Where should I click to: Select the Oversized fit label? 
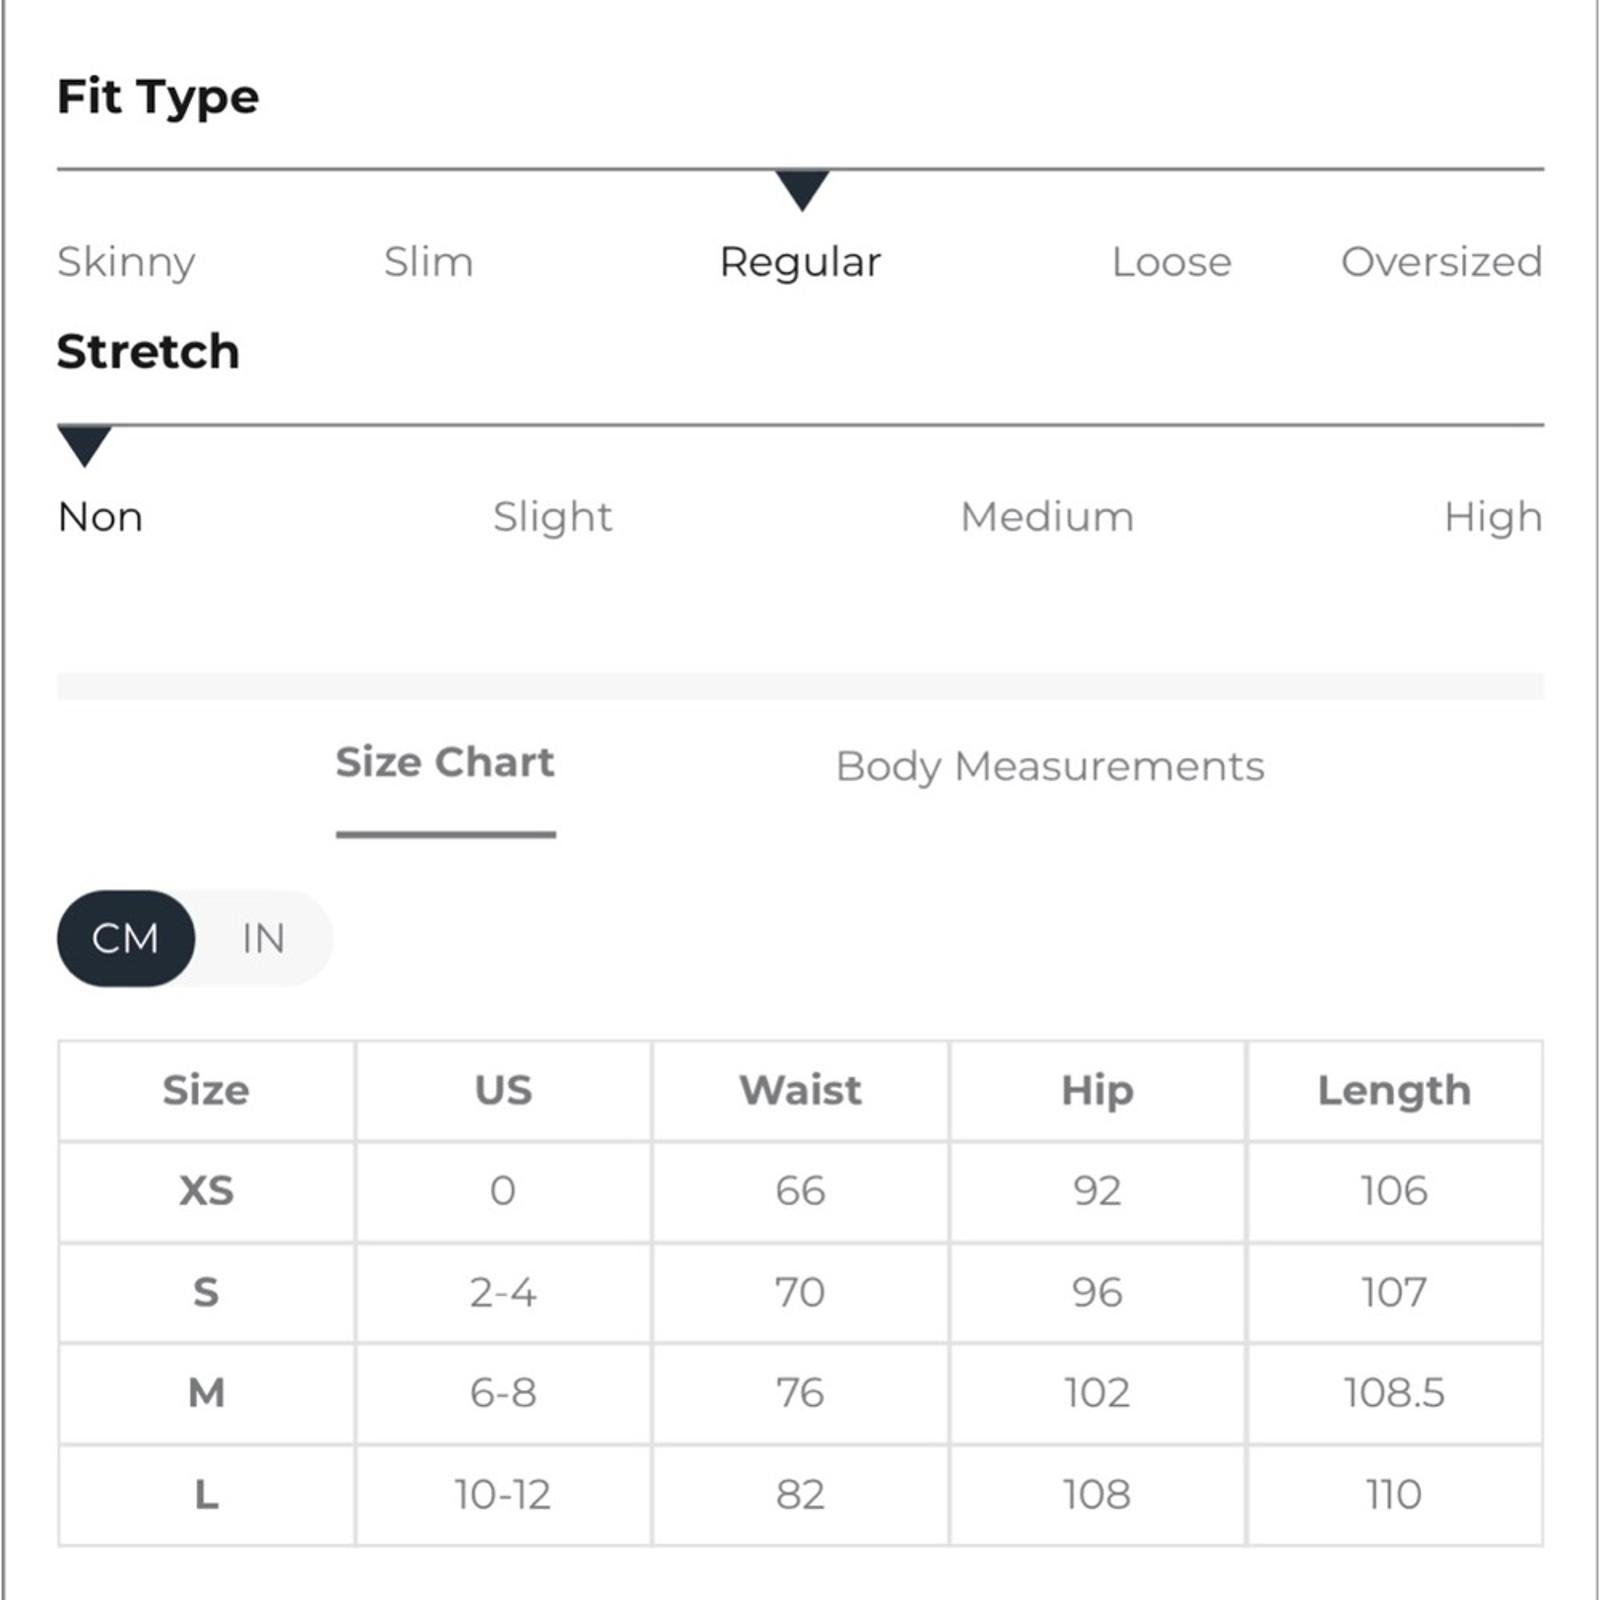tap(1442, 262)
